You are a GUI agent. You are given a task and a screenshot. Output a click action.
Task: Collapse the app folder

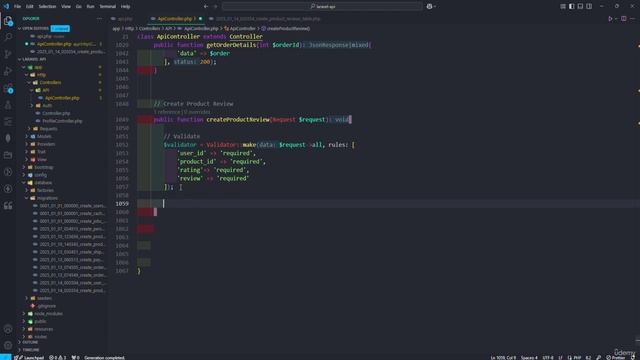(x=24, y=67)
